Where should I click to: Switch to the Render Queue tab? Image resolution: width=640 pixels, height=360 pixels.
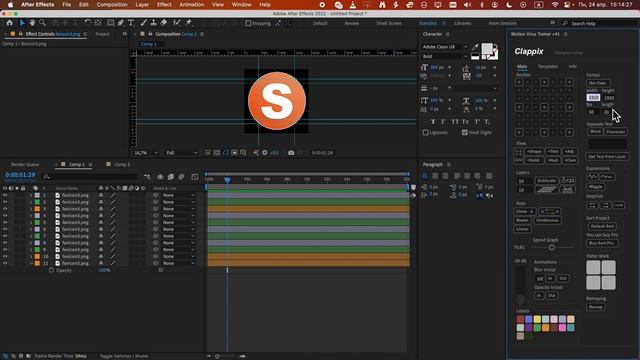(x=25, y=164)
